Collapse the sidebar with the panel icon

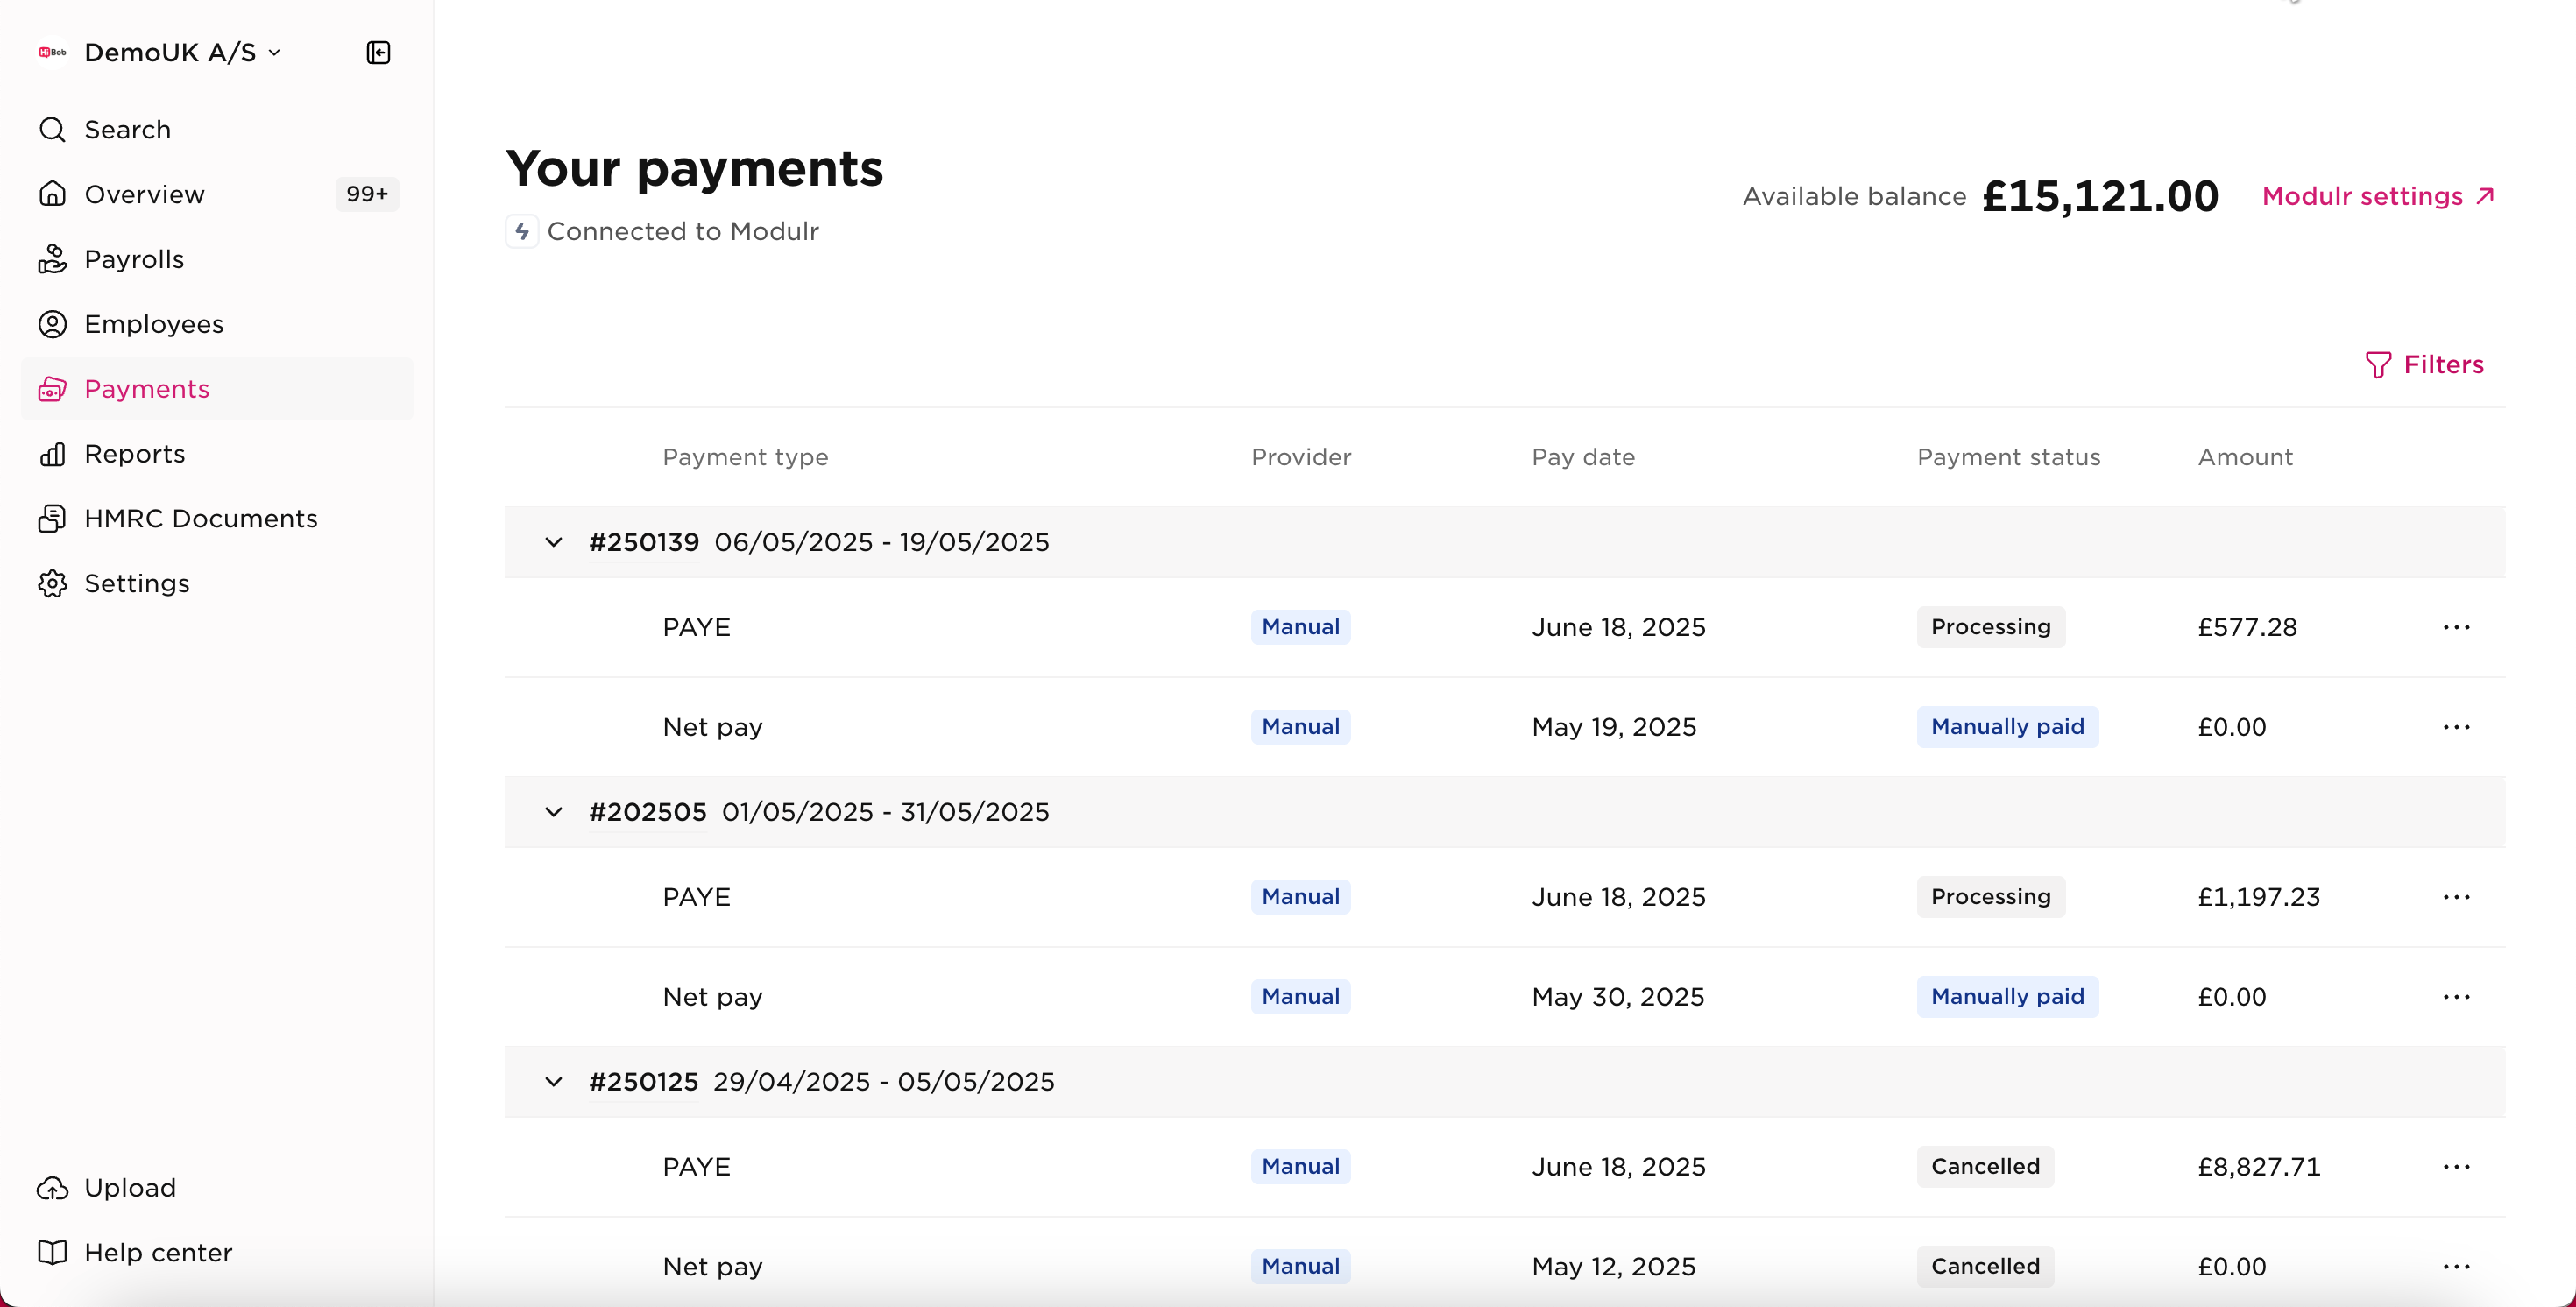(x=378, y=52)
